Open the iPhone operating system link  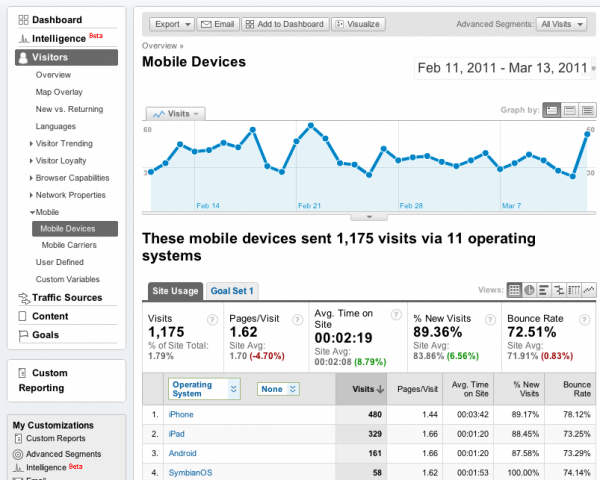click(x=181, y=415)
